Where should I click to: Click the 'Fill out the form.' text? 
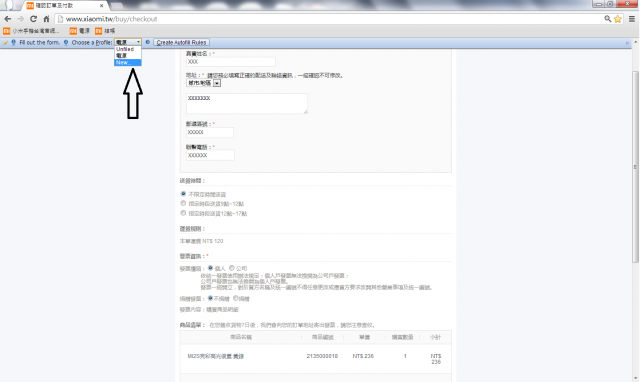click(x=40, y=42)
